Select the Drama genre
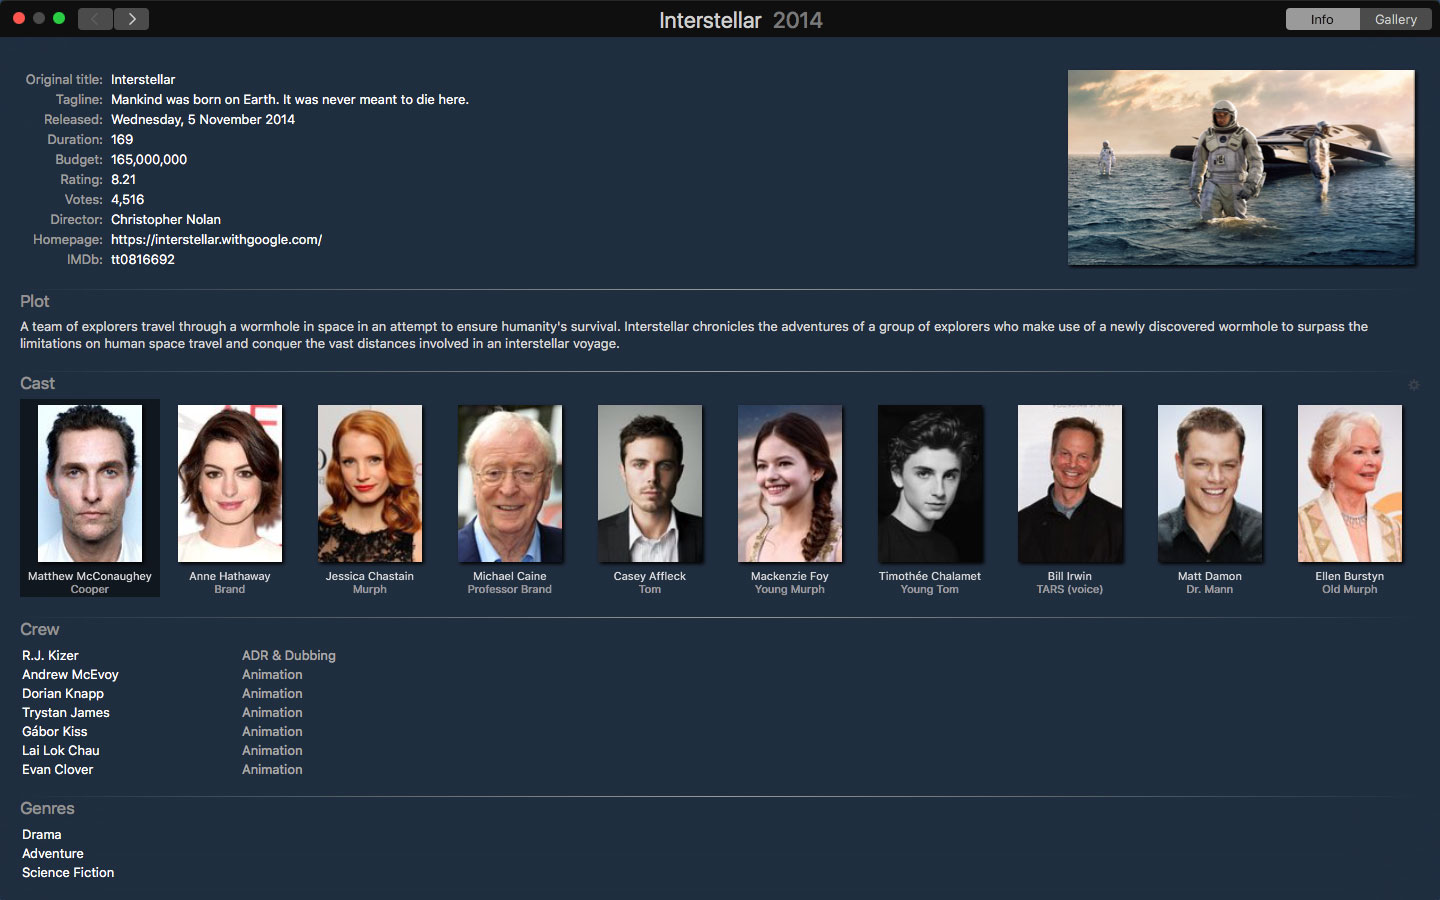 point(42,834)
